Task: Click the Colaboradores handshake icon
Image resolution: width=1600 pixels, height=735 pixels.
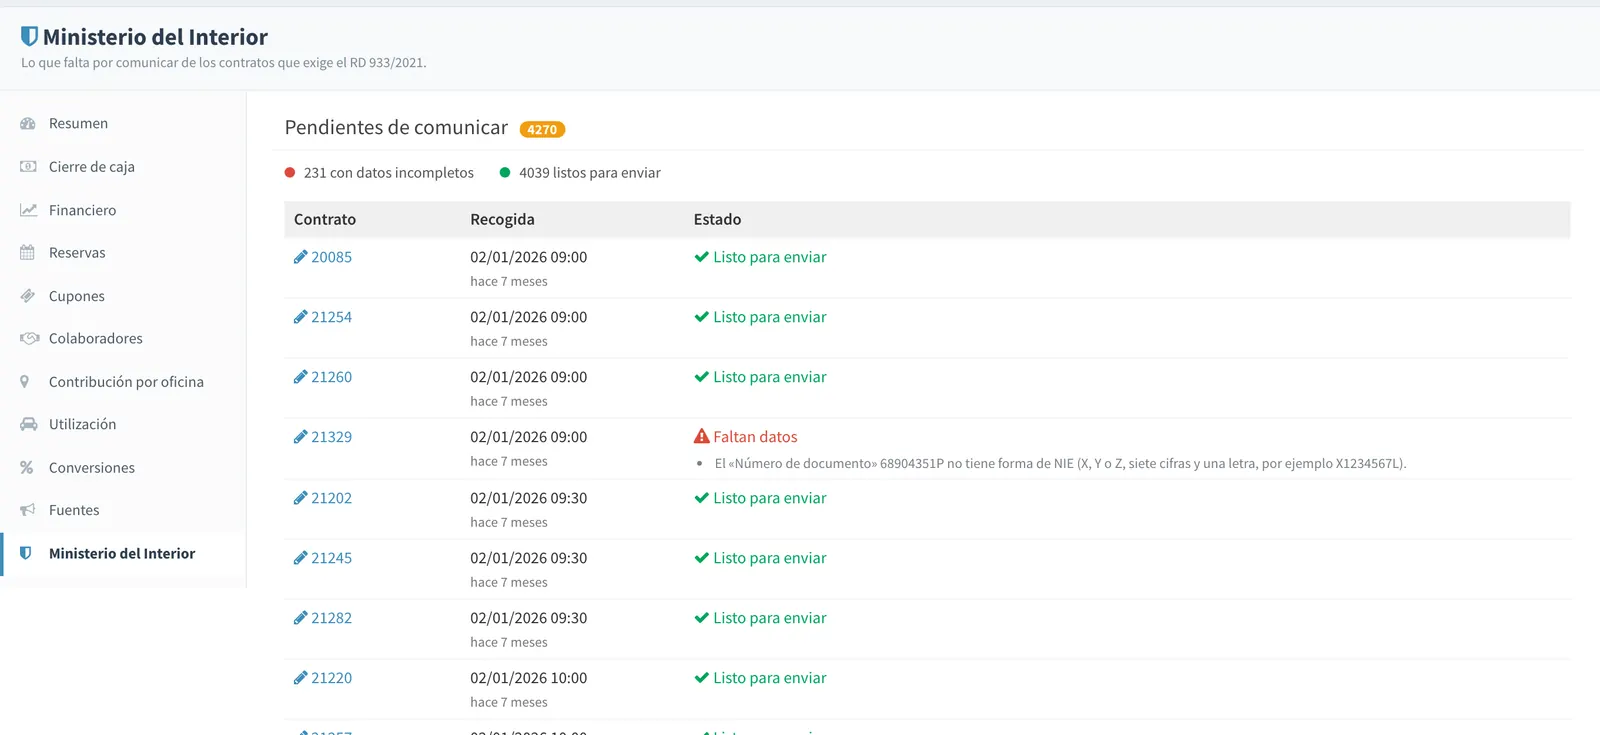Action: pos(29,339)
